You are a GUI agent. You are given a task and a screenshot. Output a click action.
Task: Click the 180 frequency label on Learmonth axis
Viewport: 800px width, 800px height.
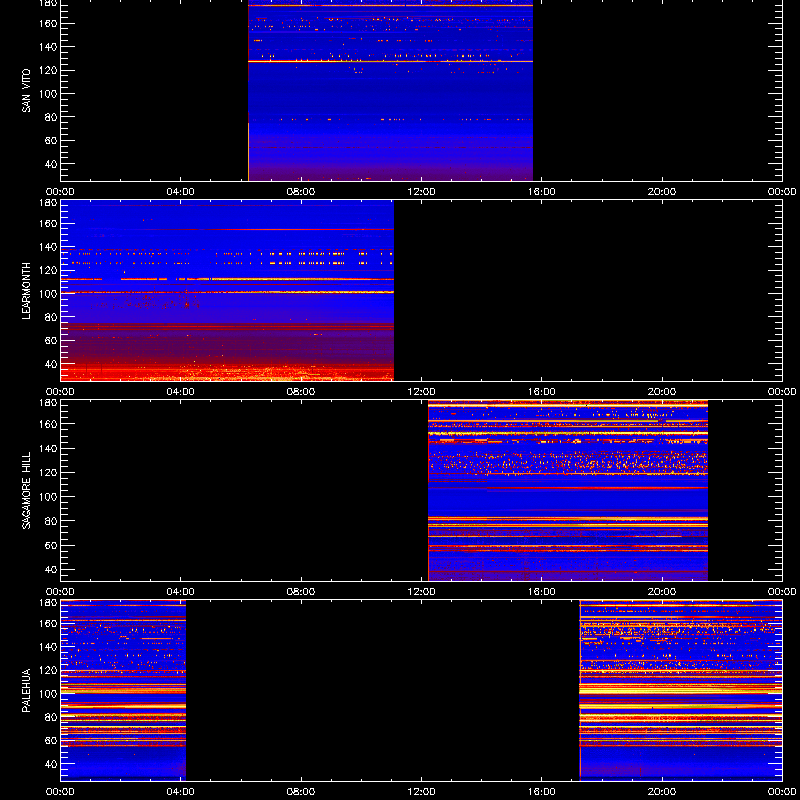click(49, 203)
